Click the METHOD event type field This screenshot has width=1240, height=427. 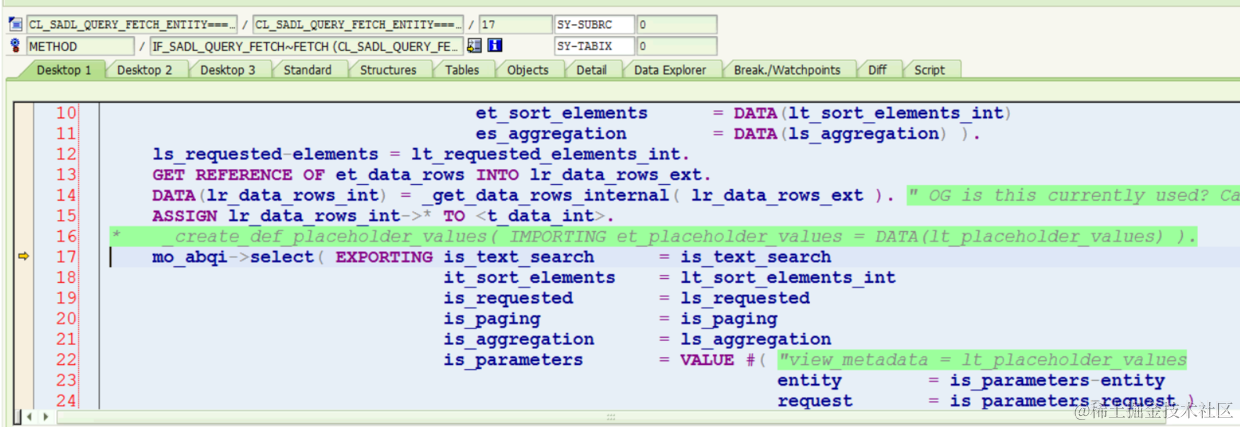click(x=80, y=46)
